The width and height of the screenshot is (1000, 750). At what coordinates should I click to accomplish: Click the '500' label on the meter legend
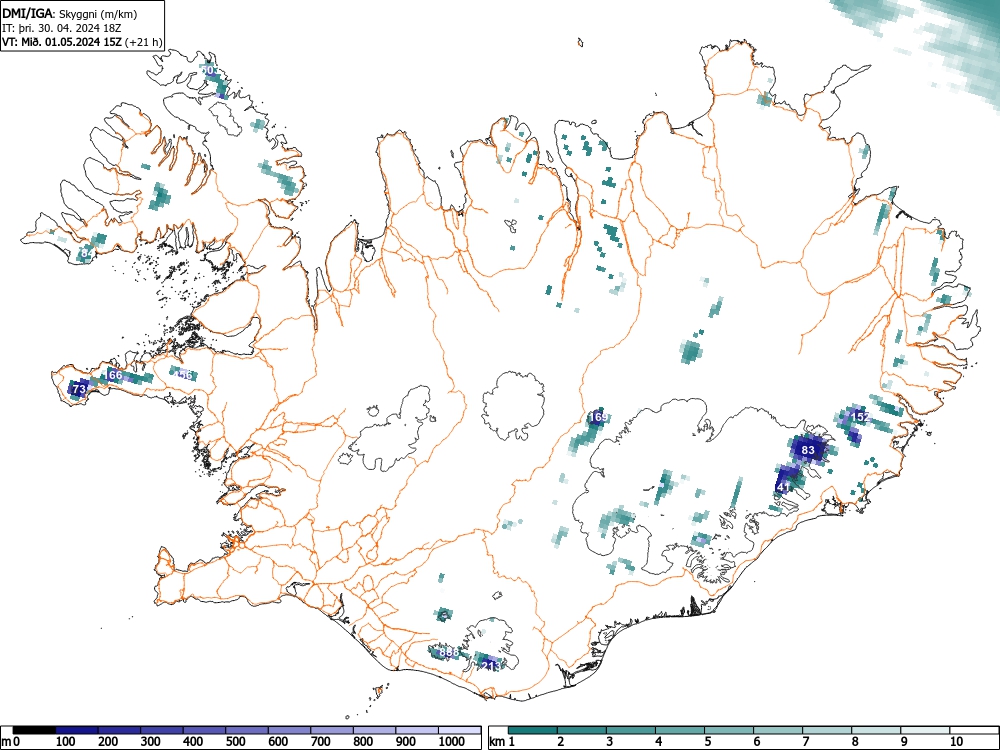point(236,742)
